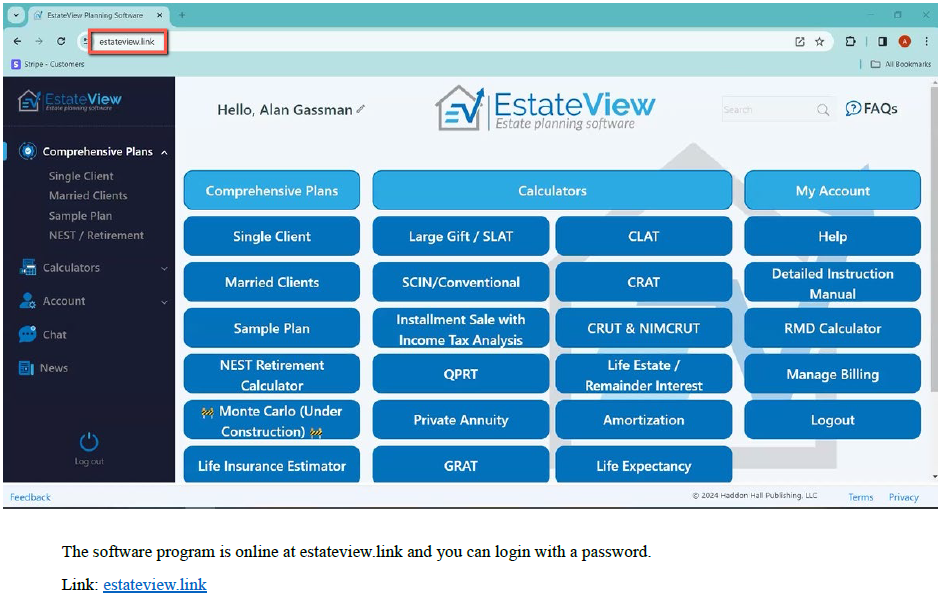Open the CRAT calculator
Image resolution: width=951 pixels, height=598 pixels.
click(x=644, y=282)
